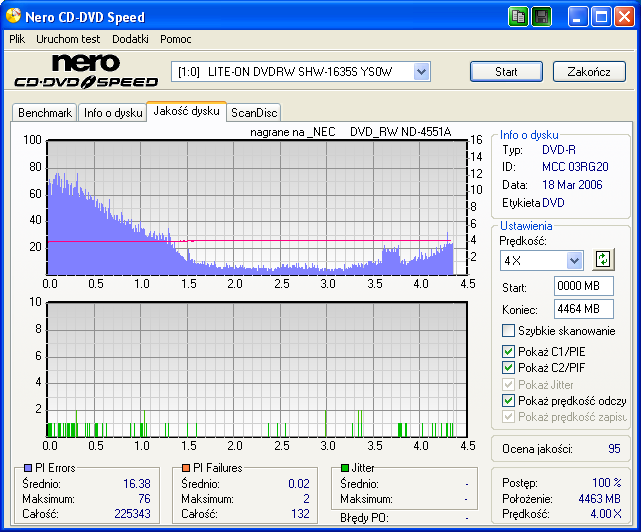The height and width of the screenshot is (532, 641).
Task: Click the Etykieta value DVD
Action: click(553, 203)
